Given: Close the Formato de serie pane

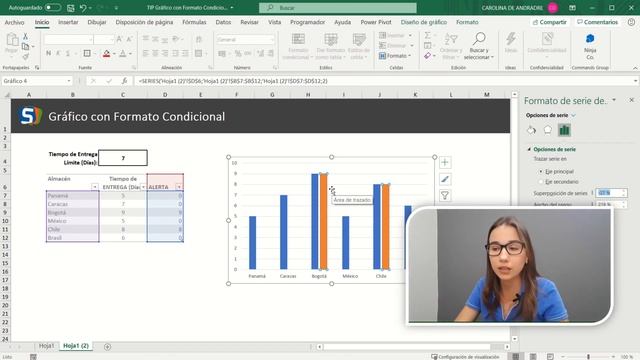Looking at the screenshot, I should point(631,100).
